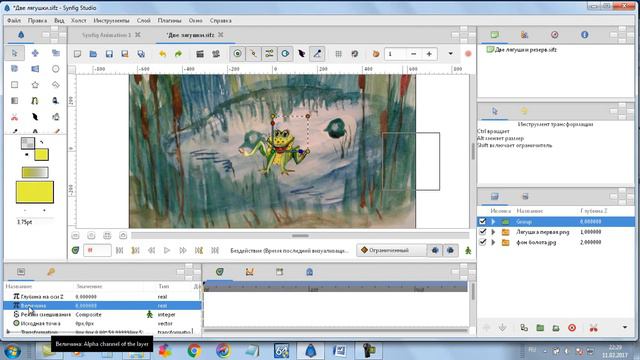Click the Save As toolbar icon
Image resolution: width=640 pixels, height=360 pixels.
pyautogui.click(x=125, y=54)
